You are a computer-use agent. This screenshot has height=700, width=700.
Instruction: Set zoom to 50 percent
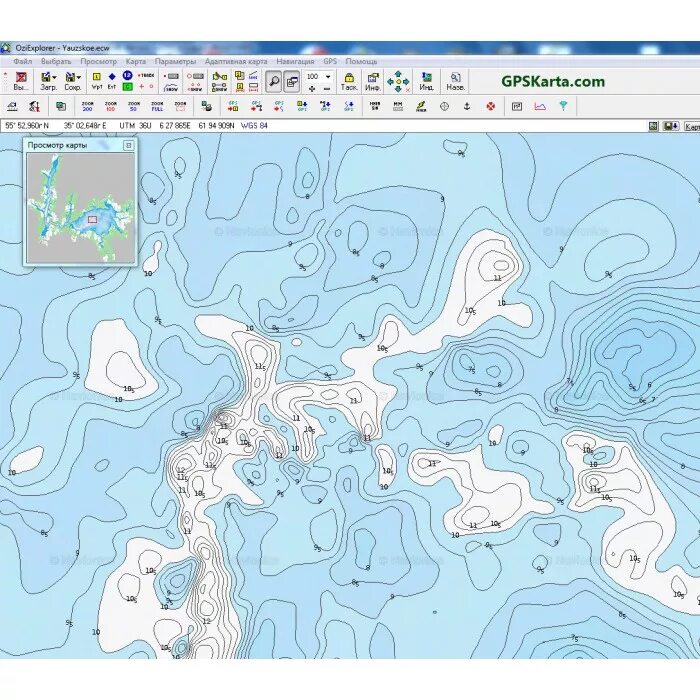[133, 106]
